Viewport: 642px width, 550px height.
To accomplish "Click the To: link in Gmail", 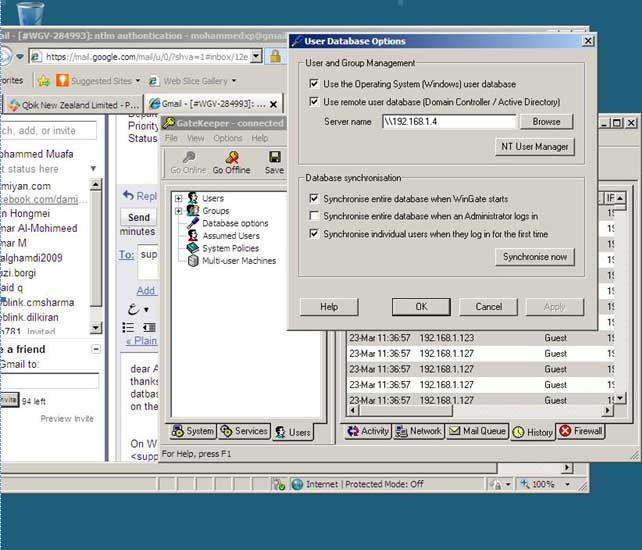I will coord(127,255).
